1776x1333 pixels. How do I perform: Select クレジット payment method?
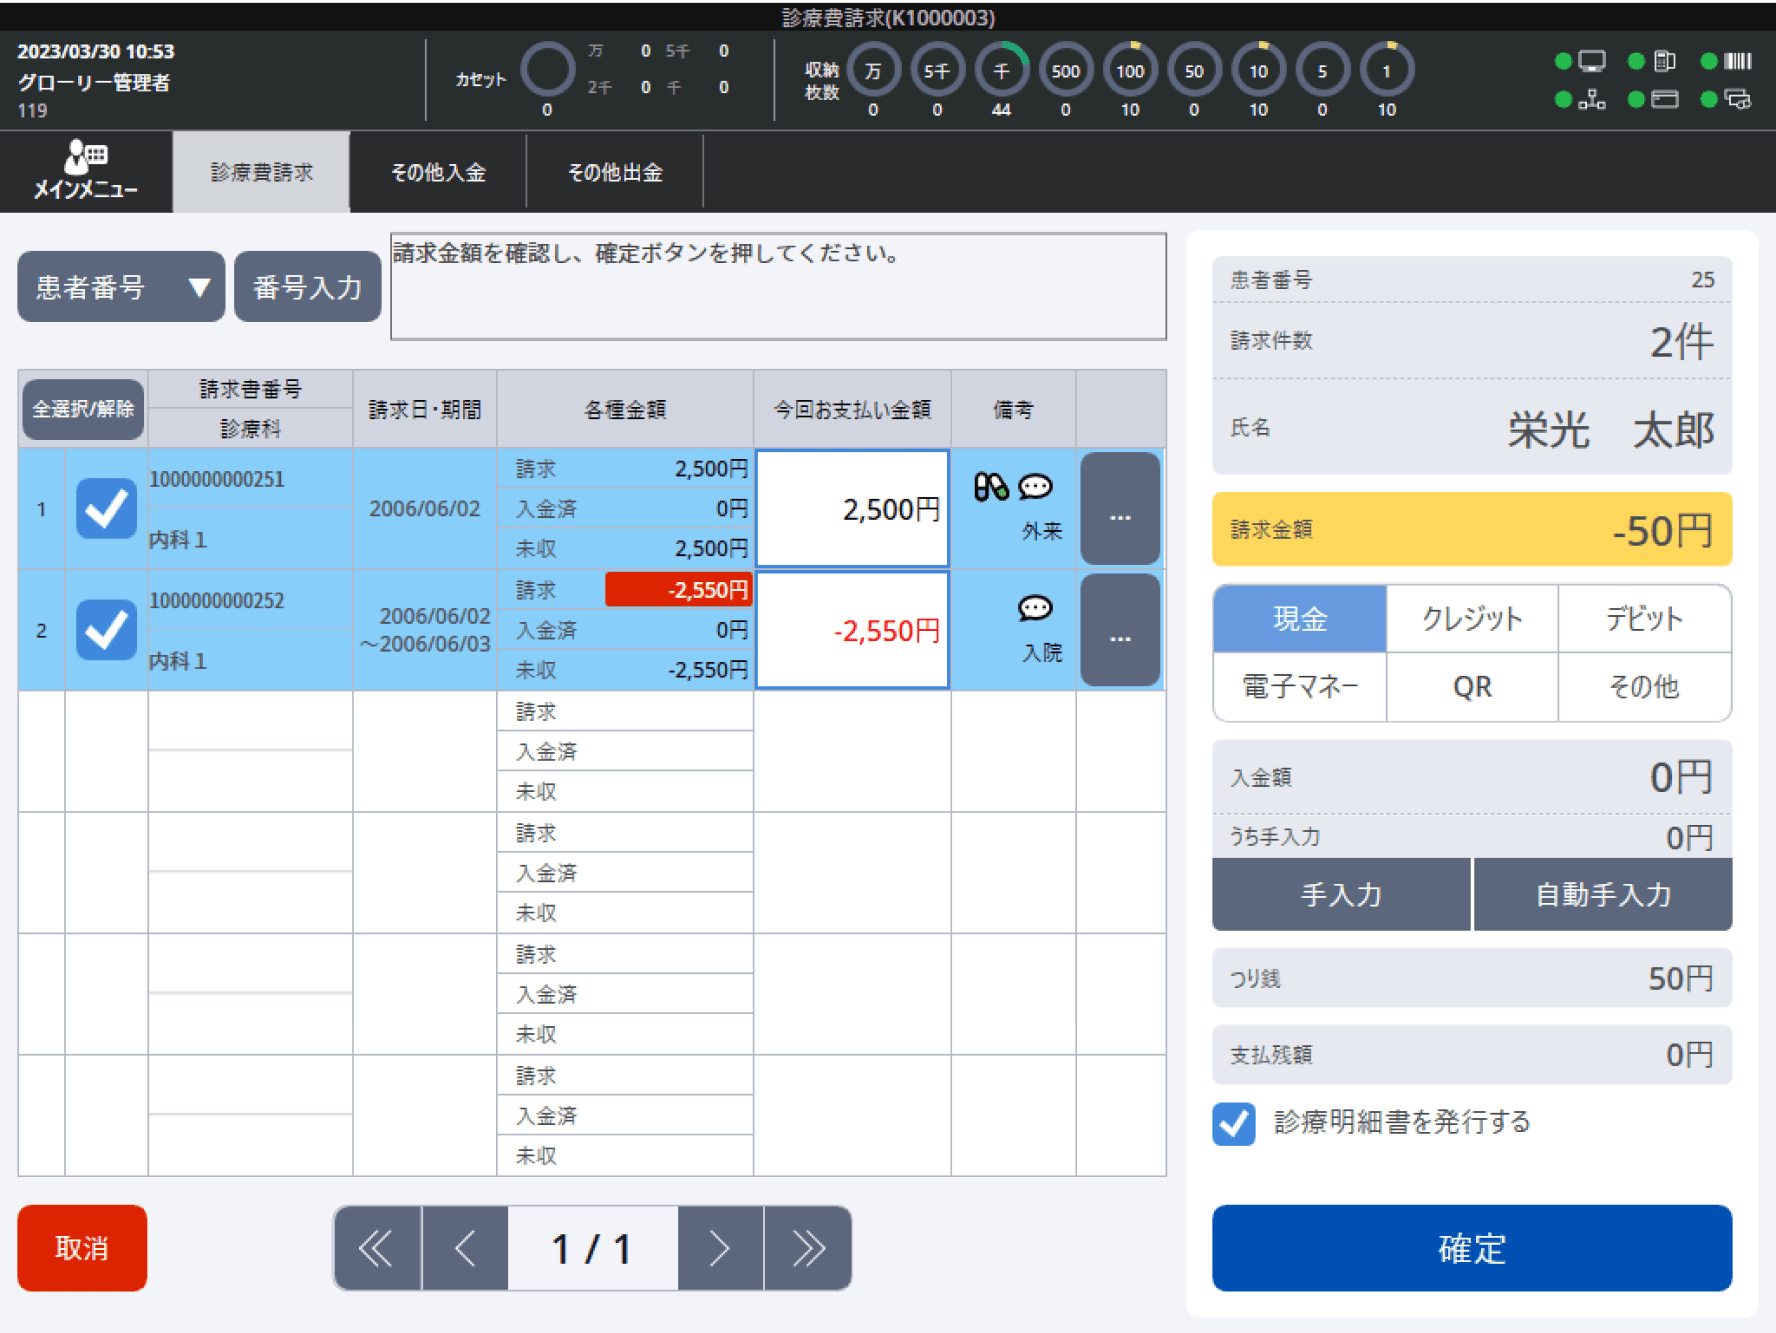(1472, 619)
